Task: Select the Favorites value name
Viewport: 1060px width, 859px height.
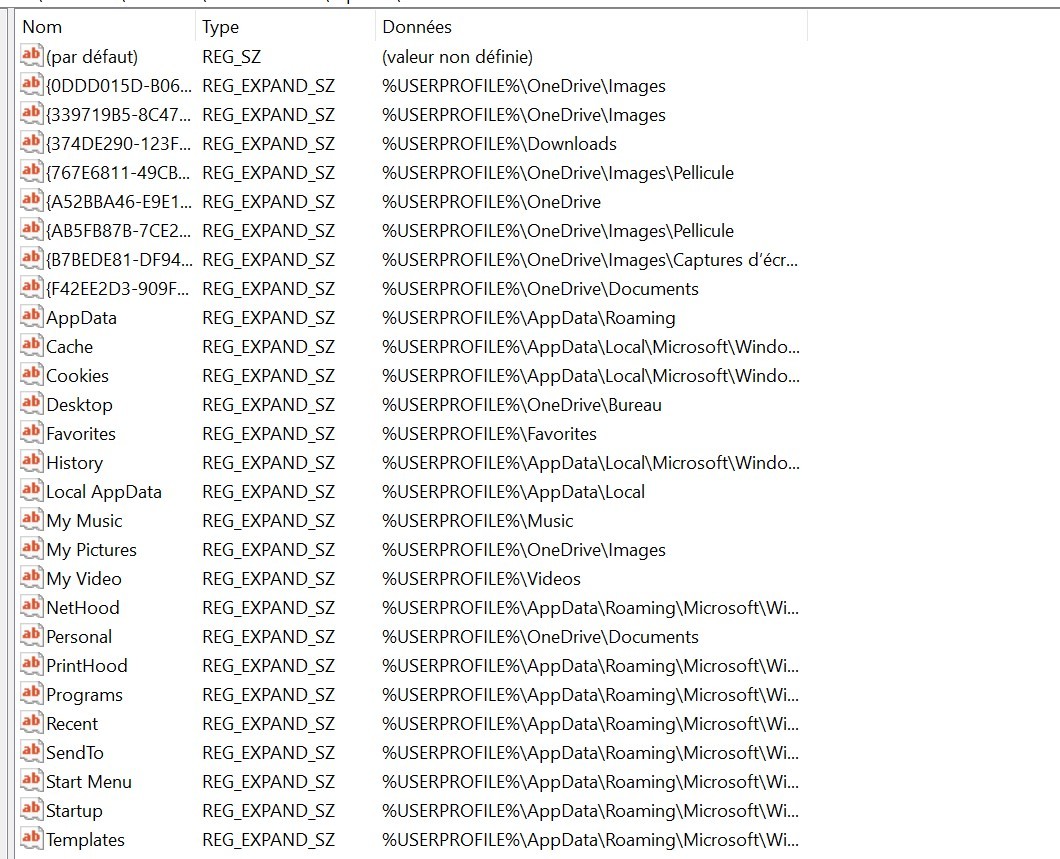Action: pos(81,434)
